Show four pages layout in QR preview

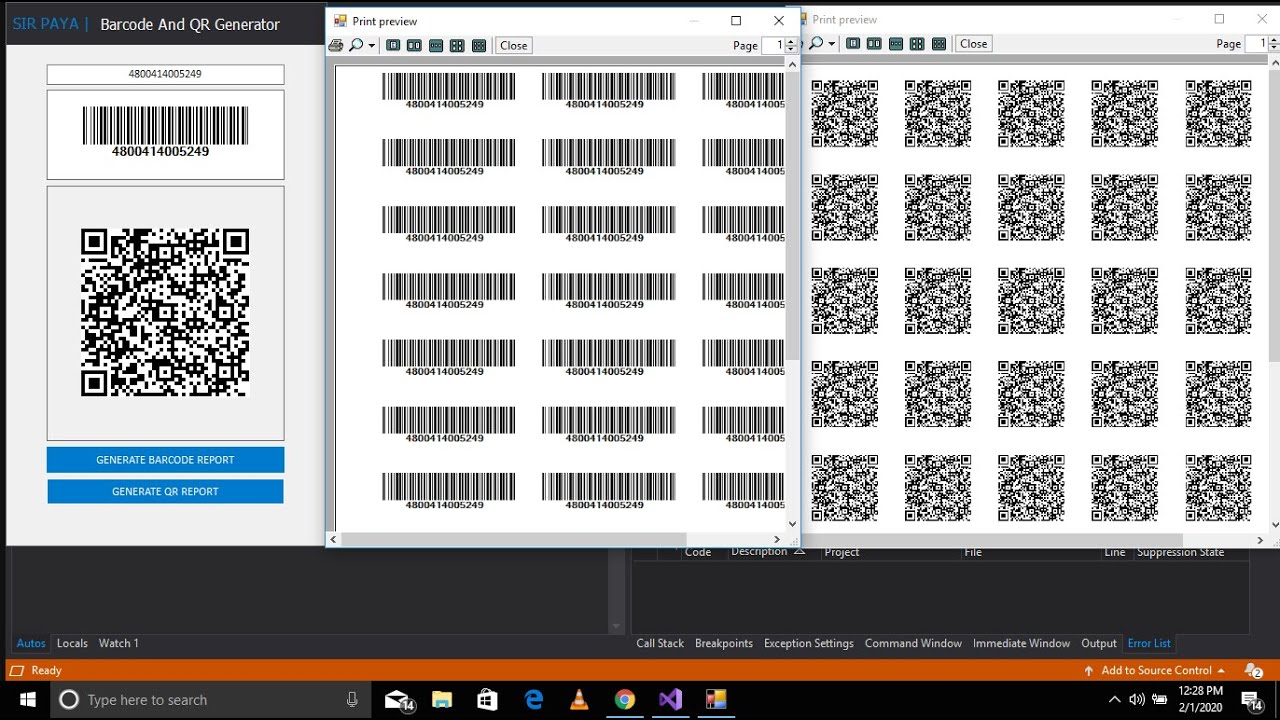tap(917, 43)
